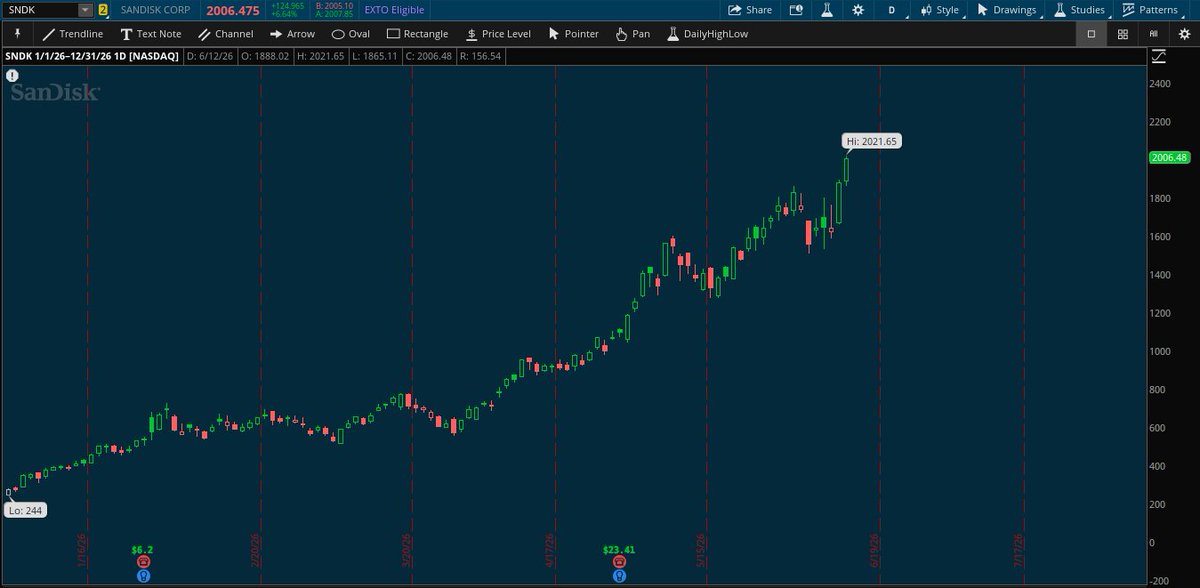The height and width of the screenshot is (588, 1200).
Task: Click the first red earnings phone icon
Action: click(143, 563)
